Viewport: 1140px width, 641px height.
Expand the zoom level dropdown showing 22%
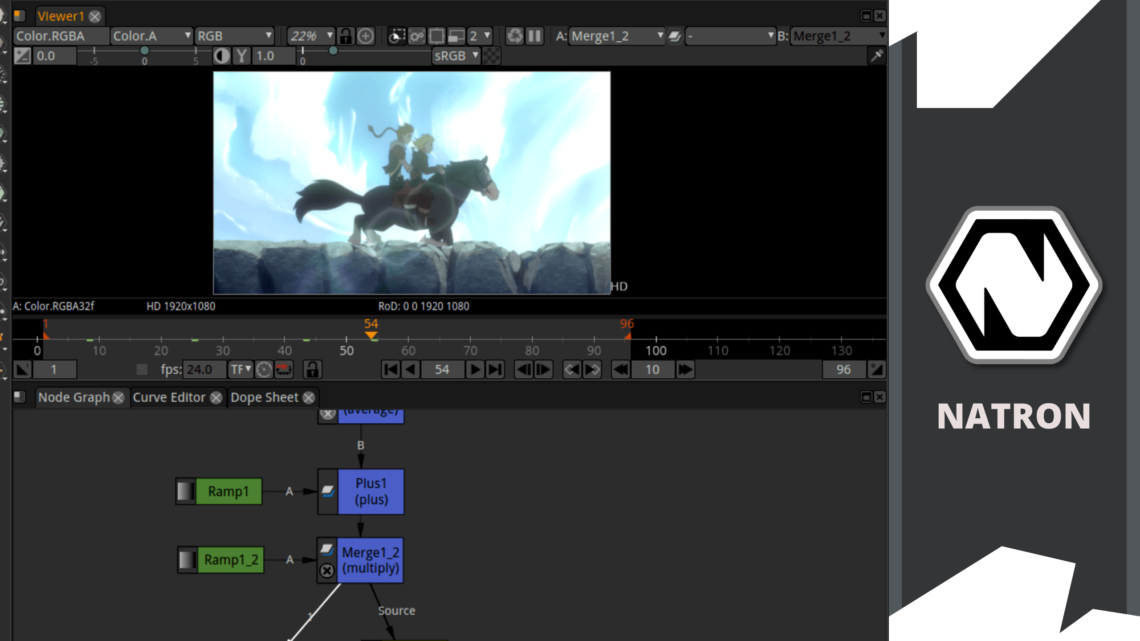tap(310, 35)
